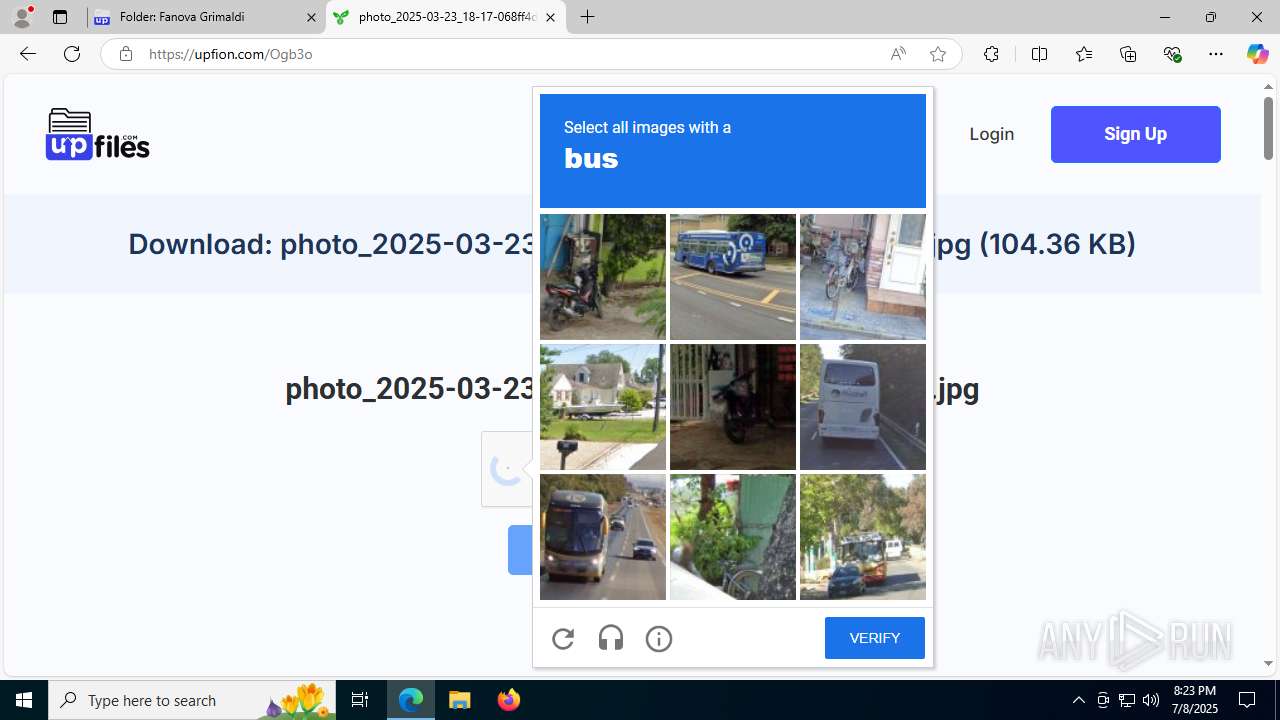Screen dimensions: 1280x720
Task: Open the Login link
Action: [x=991, y=134]
